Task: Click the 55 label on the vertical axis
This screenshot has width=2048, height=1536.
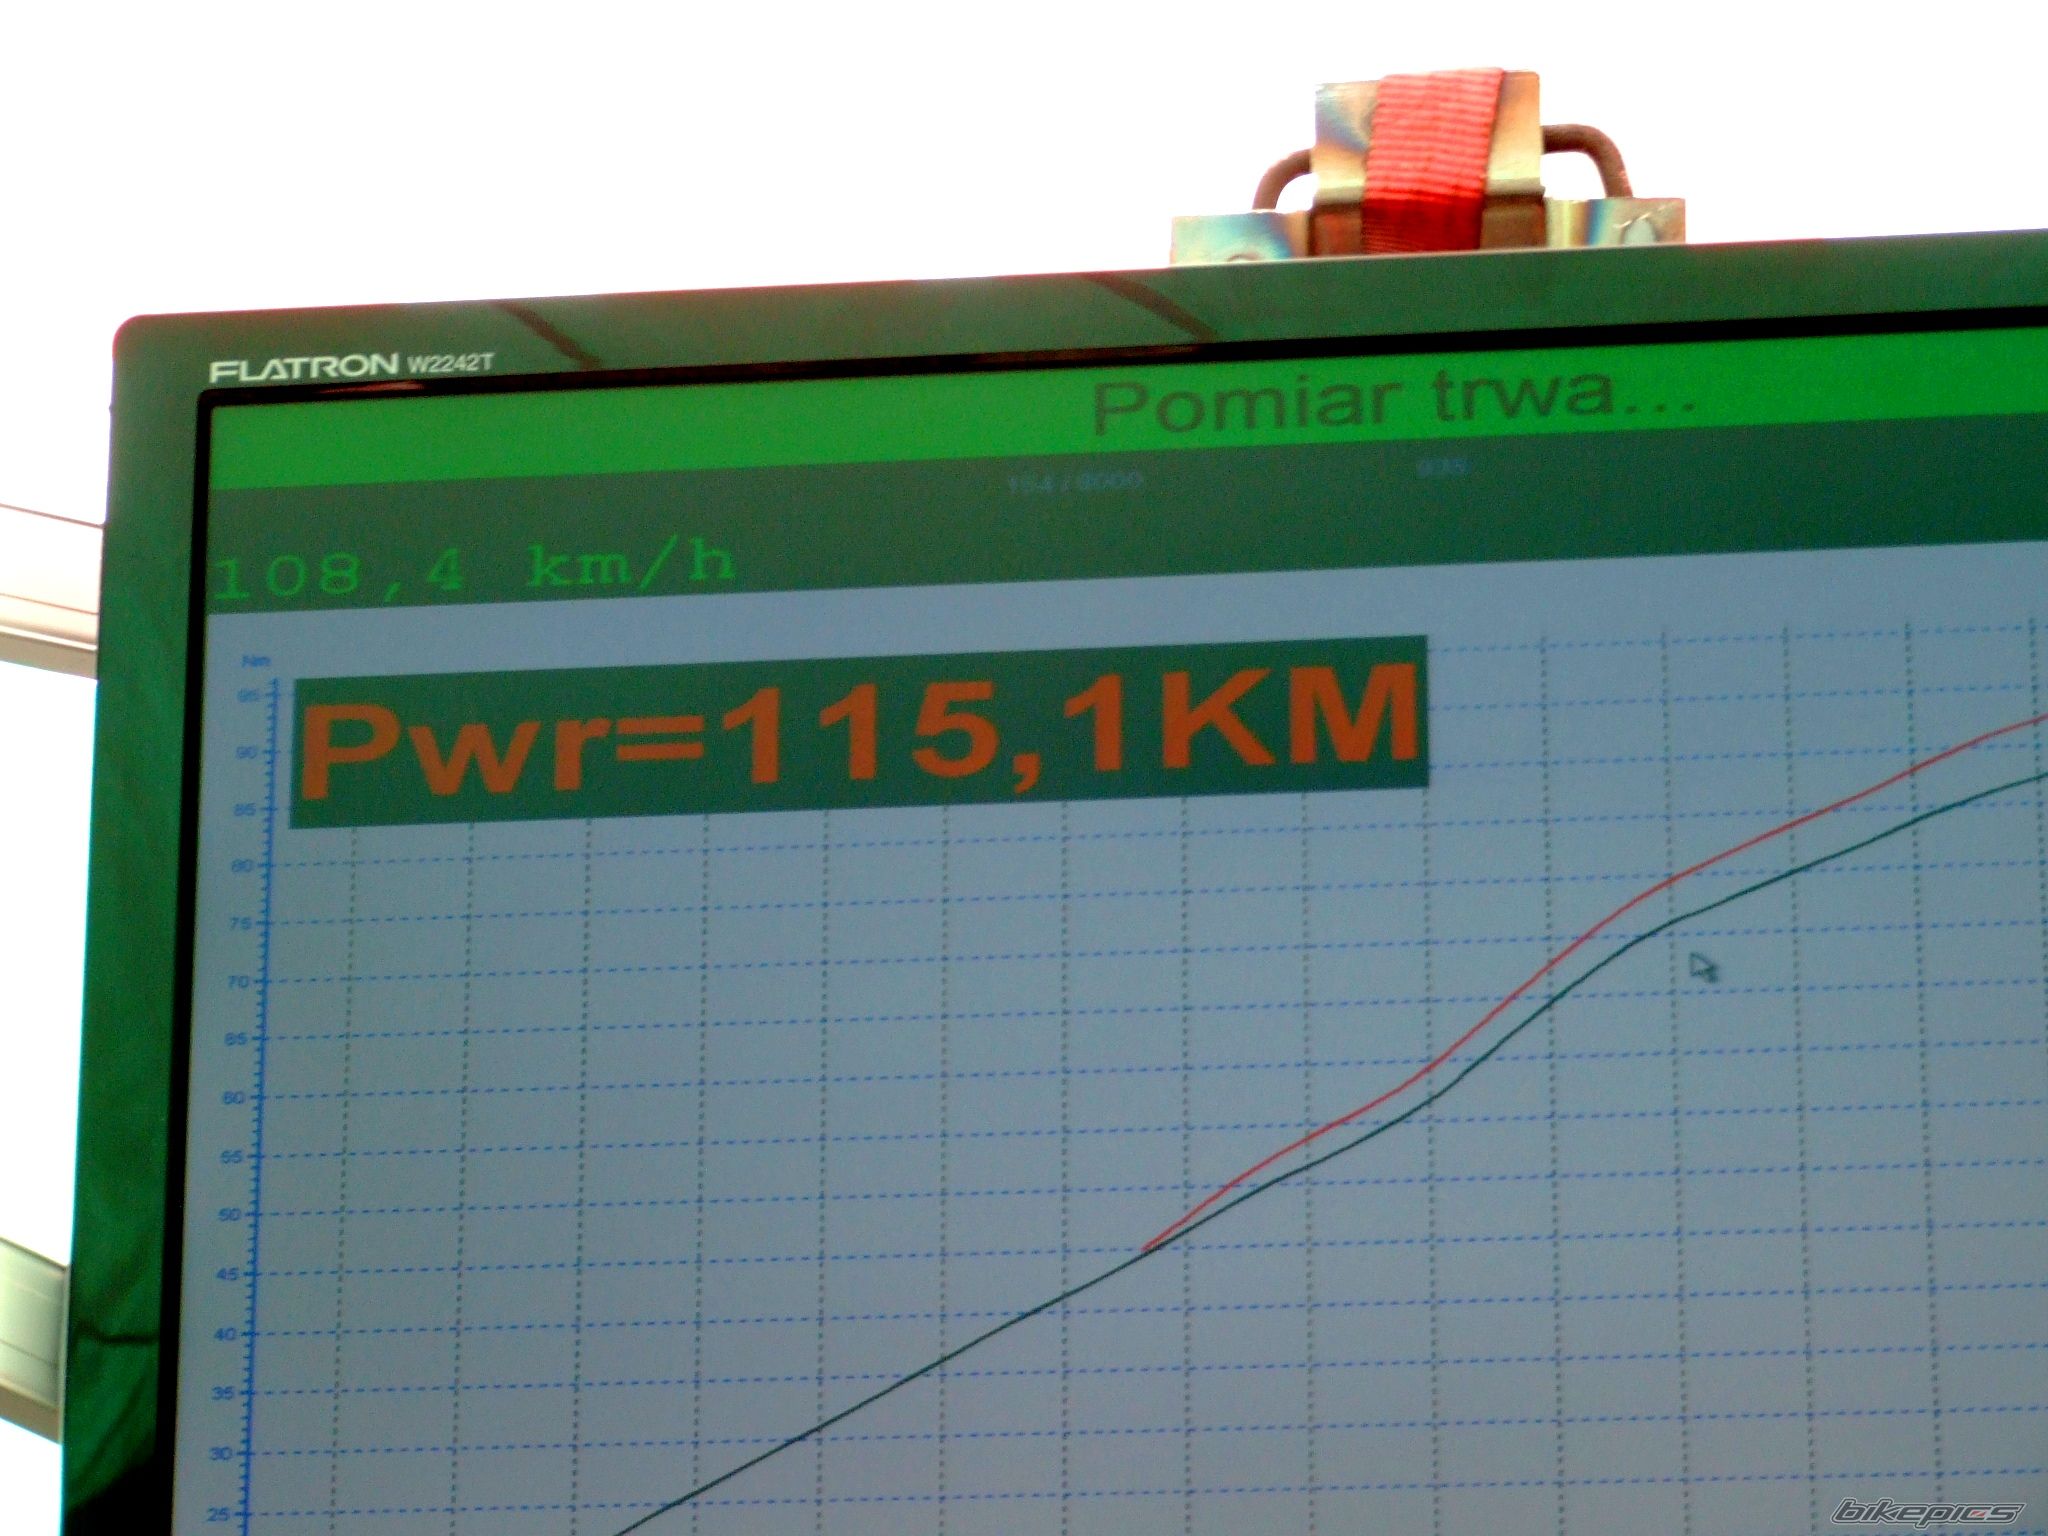Action: coord(232,1156)
